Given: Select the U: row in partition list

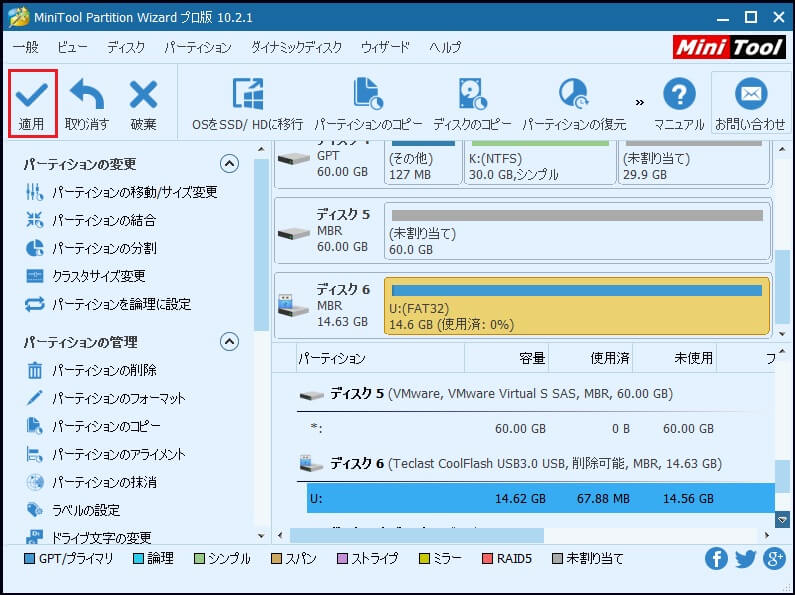Looking at the screenshot, I should coord(540,498).
